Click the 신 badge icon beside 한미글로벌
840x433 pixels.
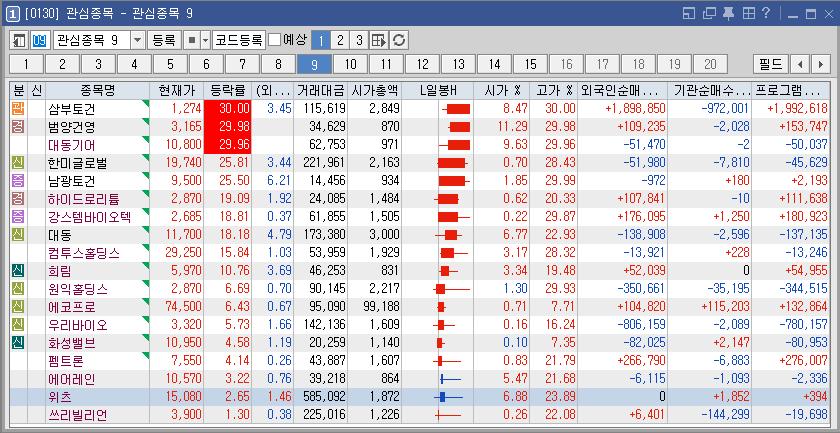(x=18, y=163)
